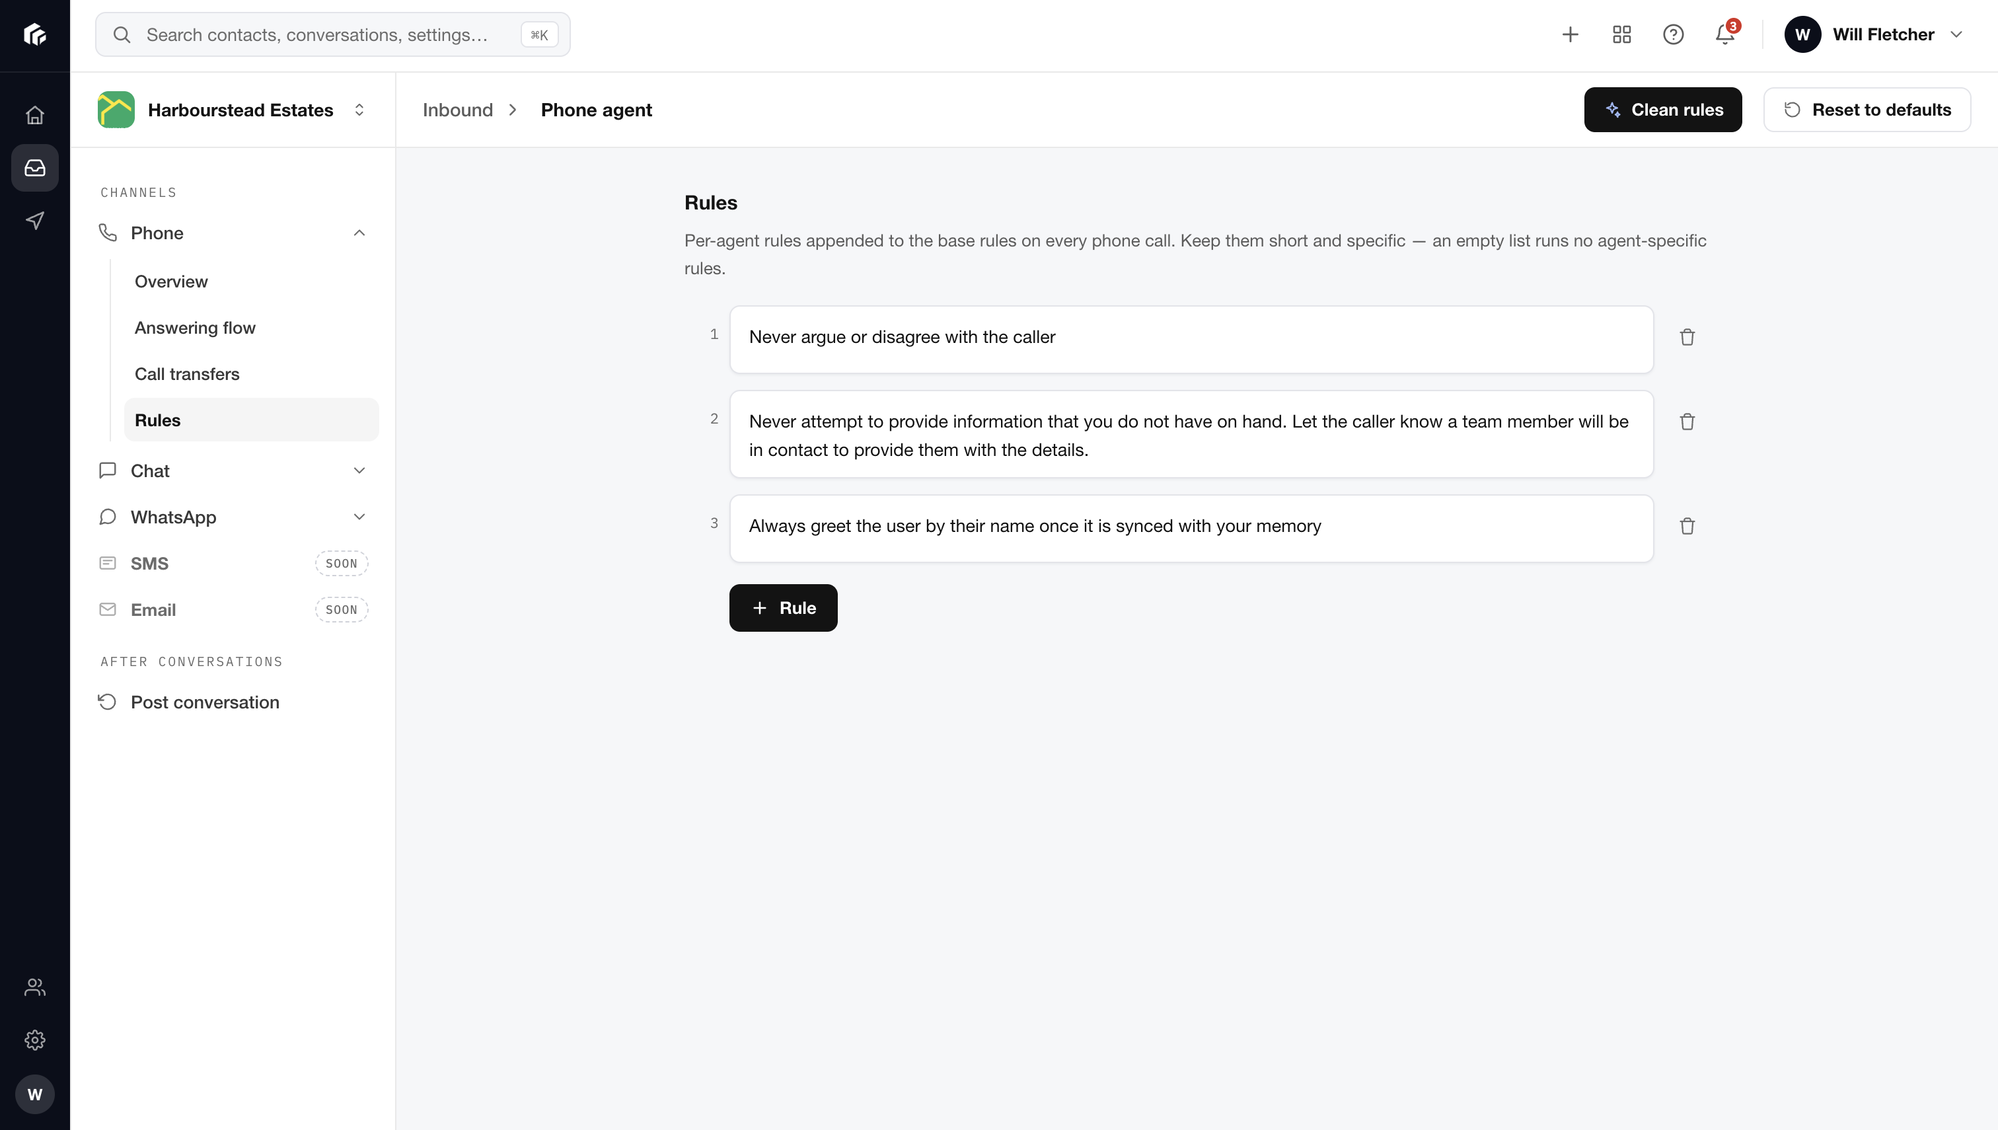
Task: Open the settings gear in the left rail
Action: coord(35,1040)
